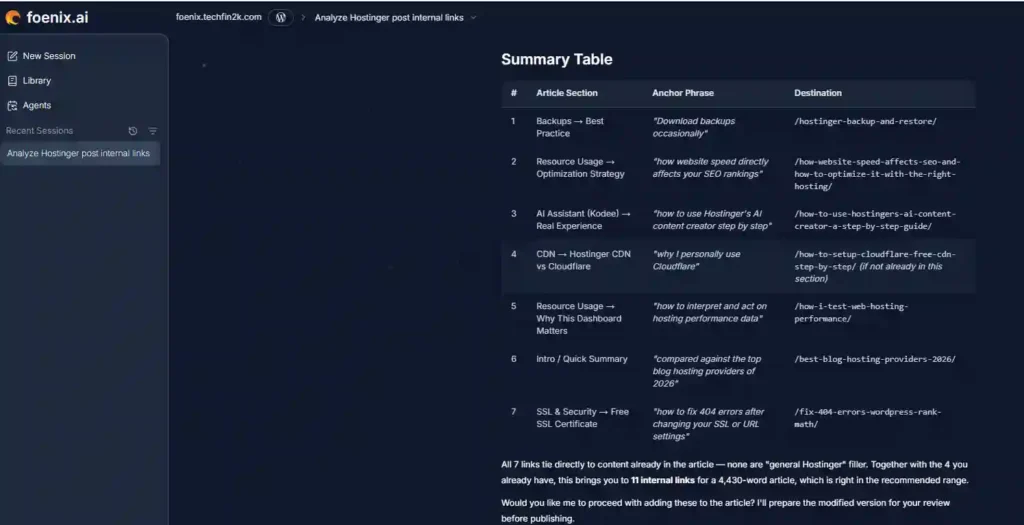Image resolution: width=1024 pixels, height=525 pixels.
Task: Click 'compared against the top blog hosting providers' phrase
Action: pyautogui.click(x=707, y=371)
